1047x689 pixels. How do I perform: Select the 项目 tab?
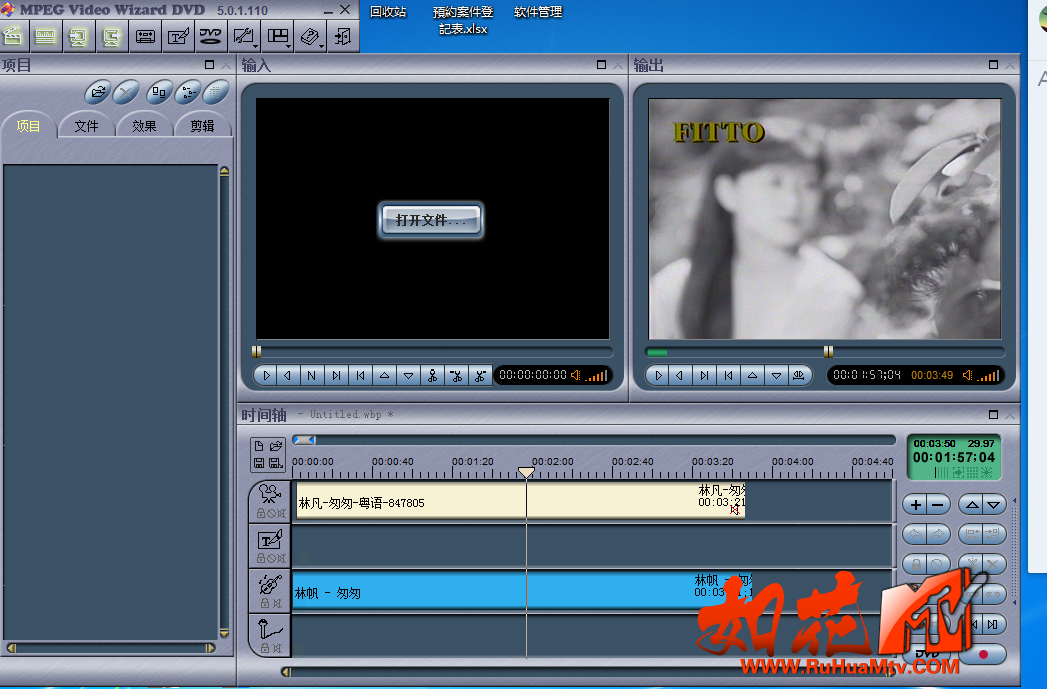[x=28, y=126]
